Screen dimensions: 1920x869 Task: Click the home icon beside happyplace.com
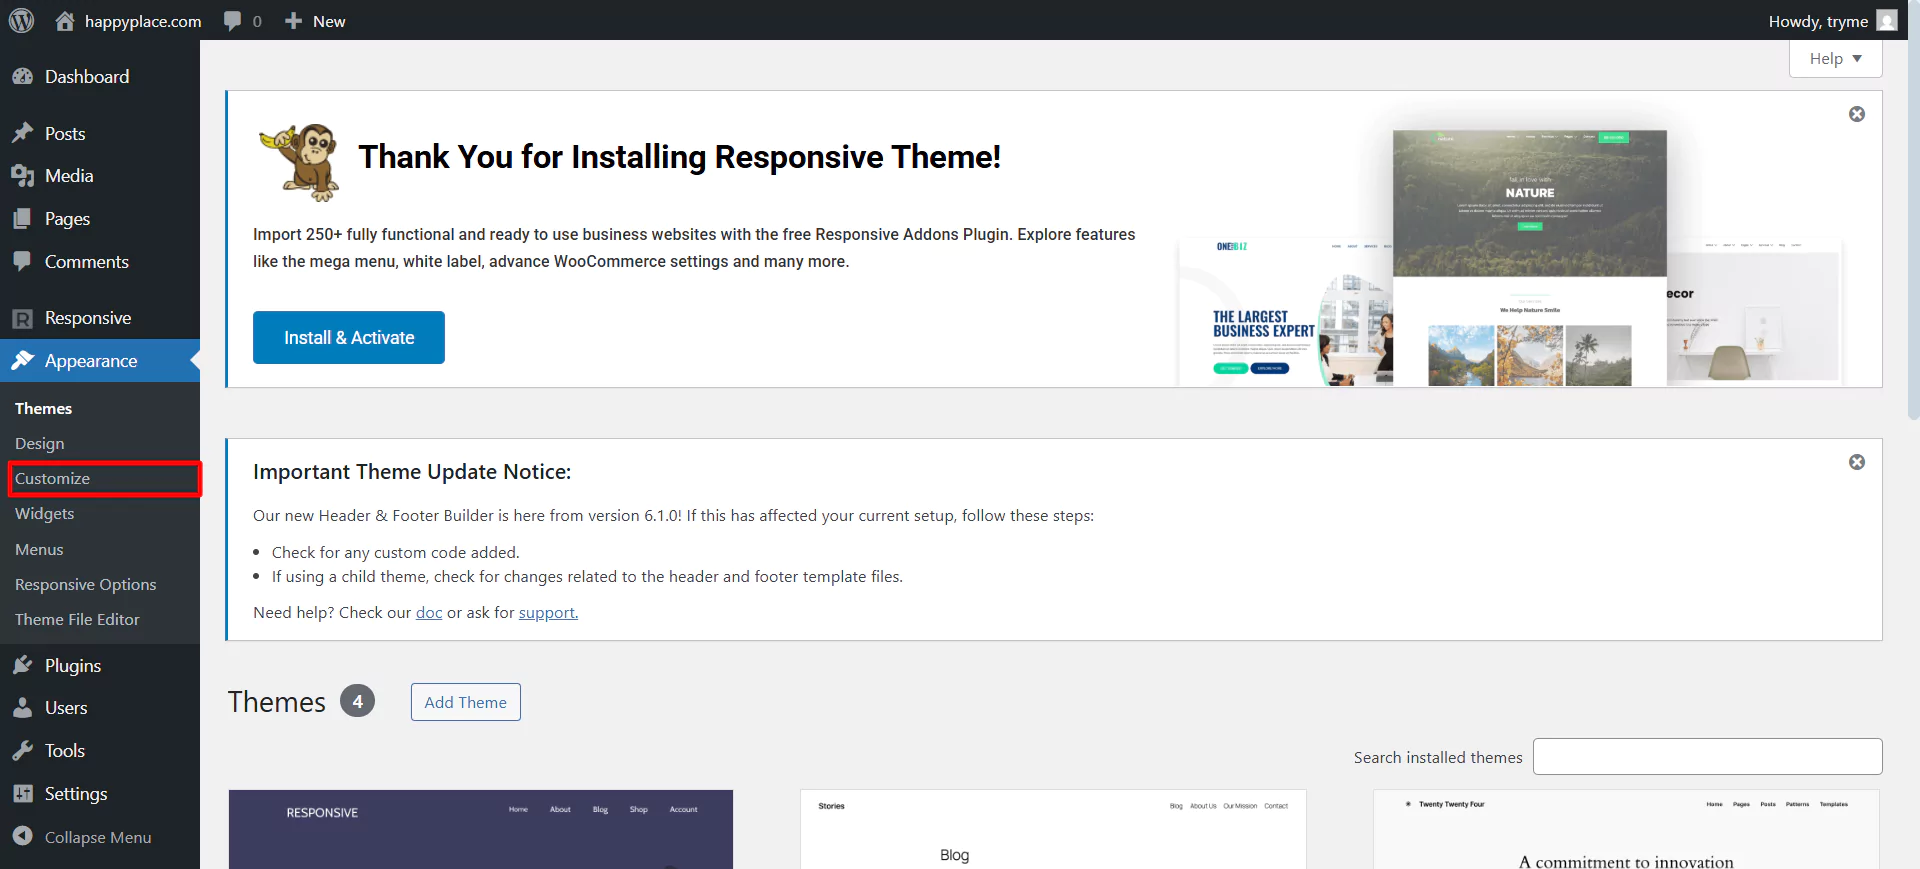[x=65, y=21]
